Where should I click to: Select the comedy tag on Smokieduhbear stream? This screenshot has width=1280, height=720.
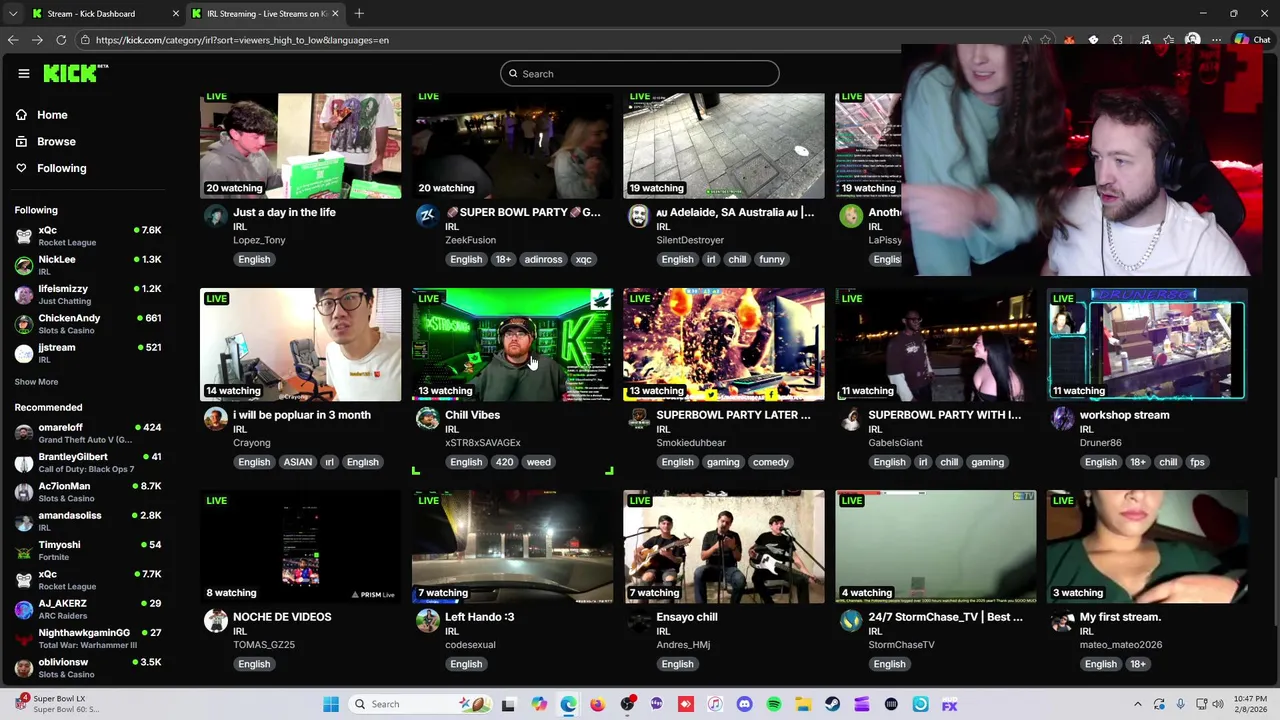tap(770, 462)
